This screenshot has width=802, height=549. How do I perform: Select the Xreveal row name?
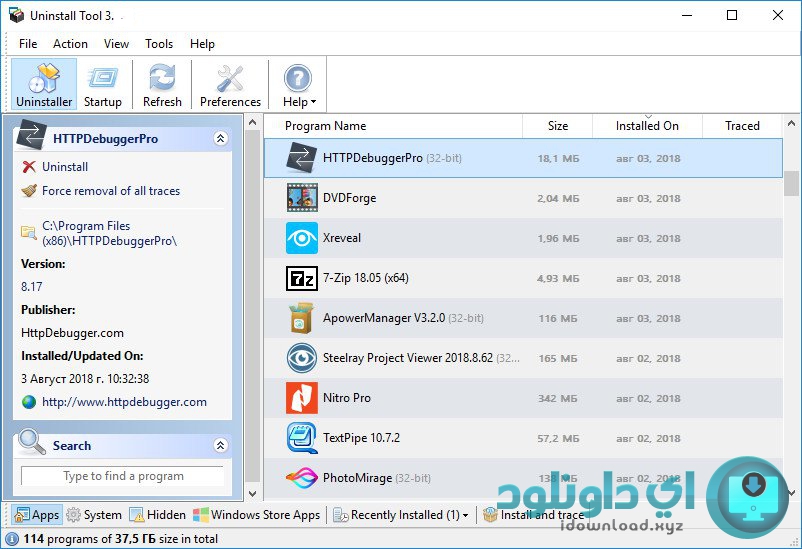(342, 238)
